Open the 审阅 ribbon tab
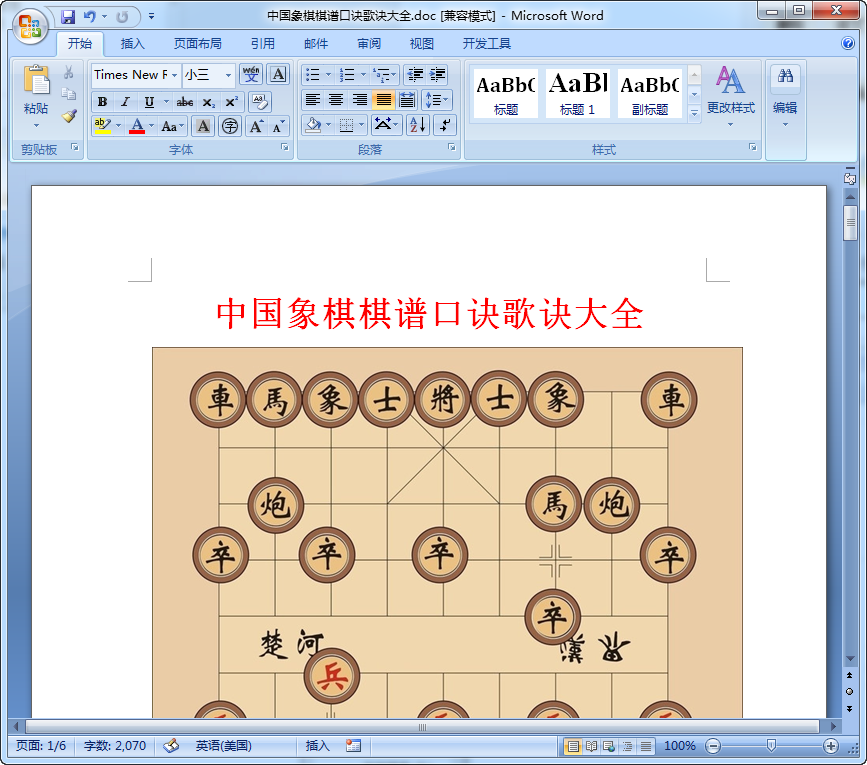The height and width of the screenshot is (765, 867). [369, 43]
